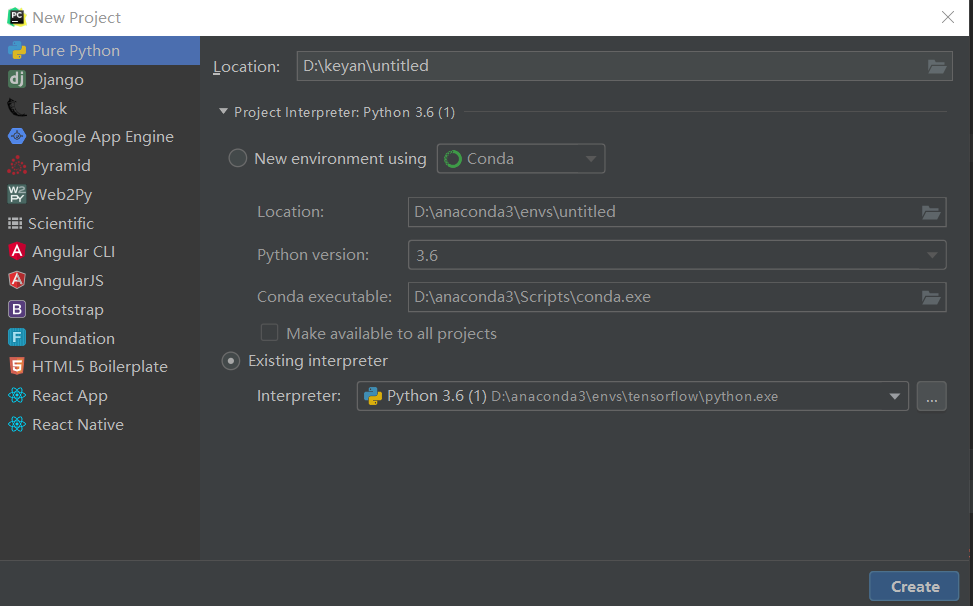Collapse the Project Interpreter section

click(223, 113)
